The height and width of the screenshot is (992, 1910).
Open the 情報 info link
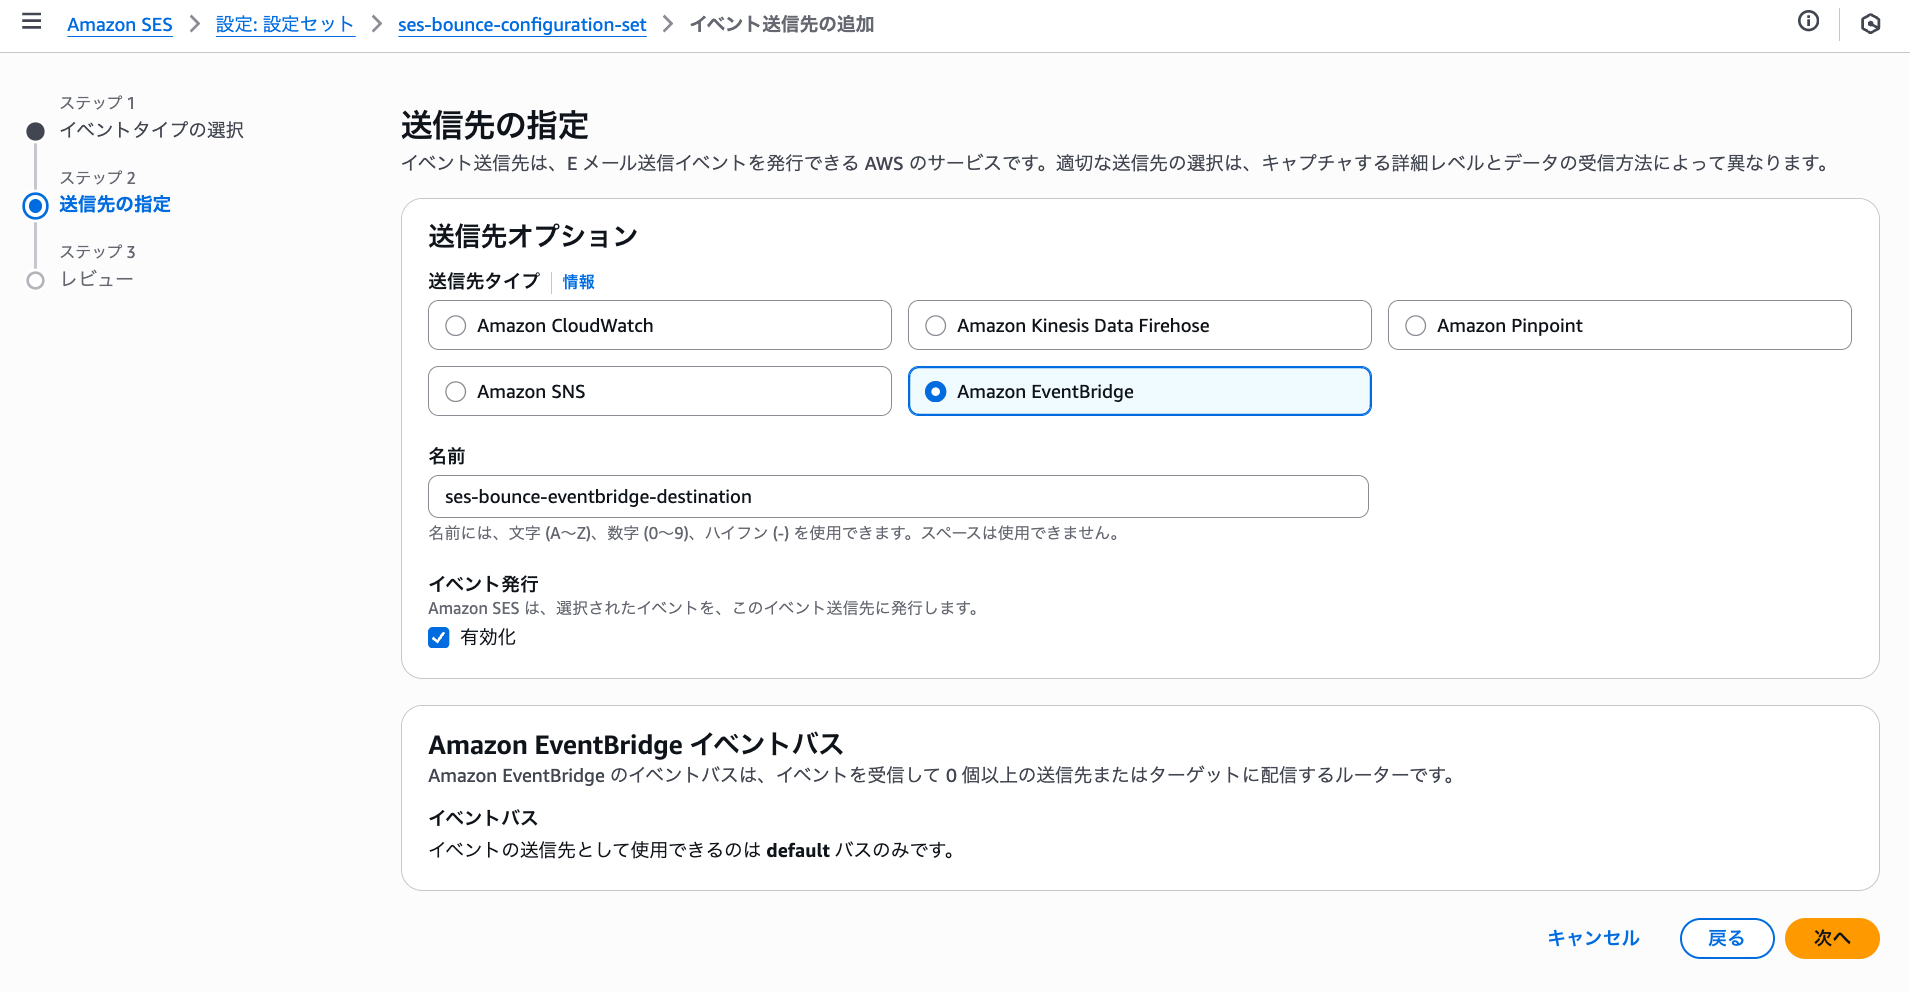[578, 282]
